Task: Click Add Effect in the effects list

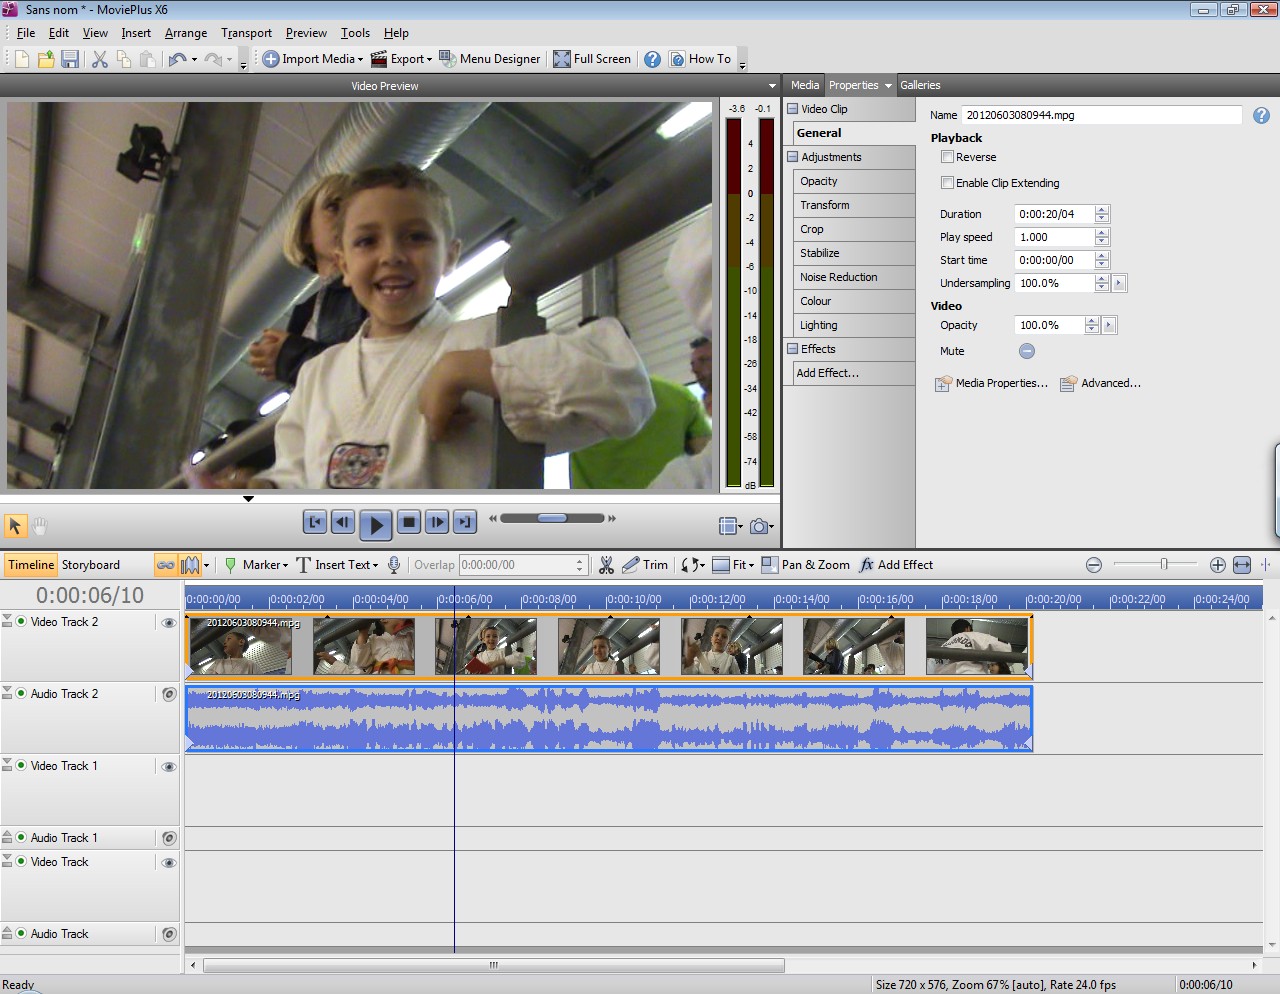Action: pyautogui.click(x=827, y=373)
